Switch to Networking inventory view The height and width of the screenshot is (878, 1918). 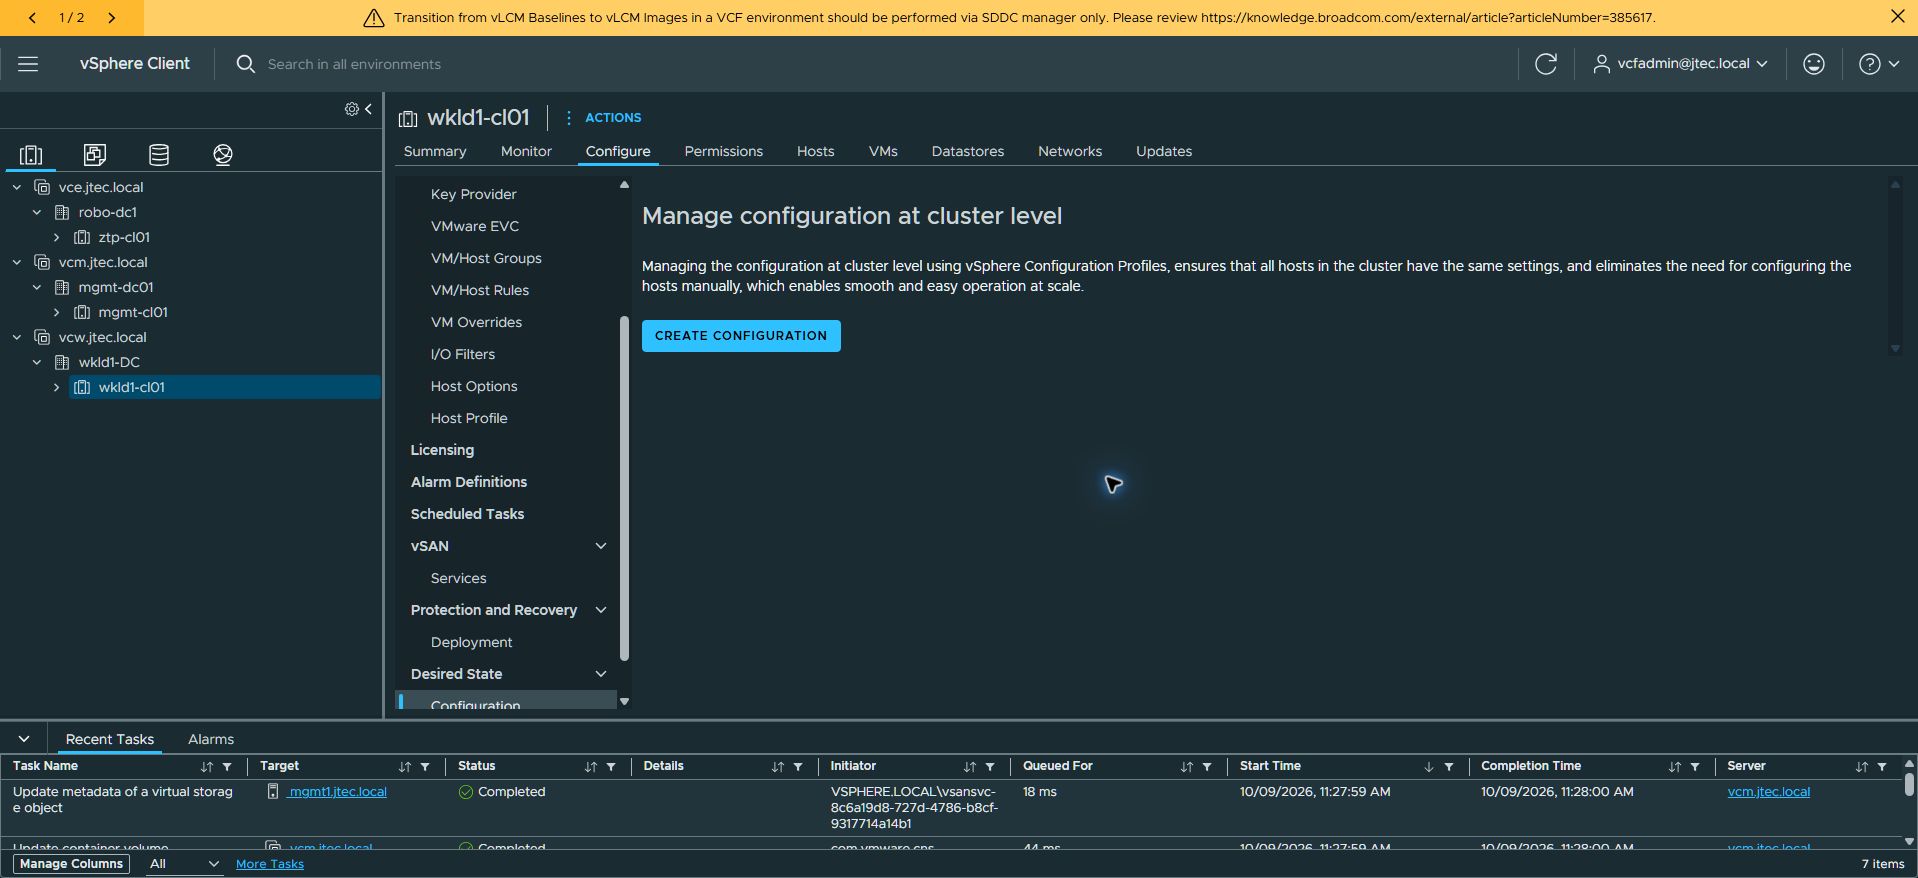pos(223,155)
